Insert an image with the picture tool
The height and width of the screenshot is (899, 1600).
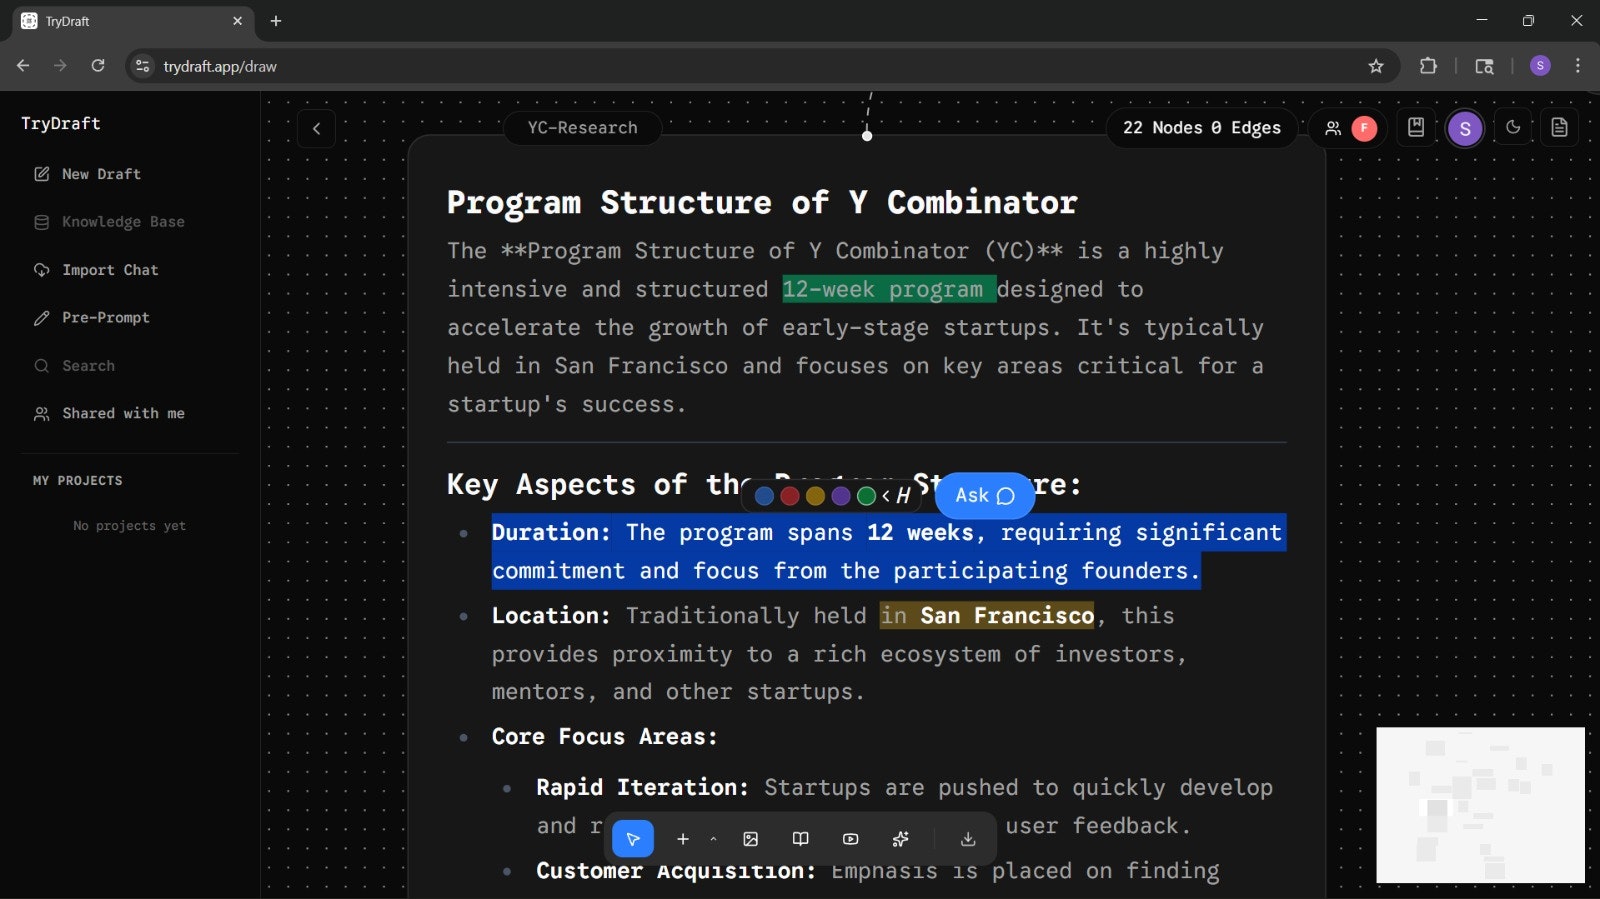[751, 839]
